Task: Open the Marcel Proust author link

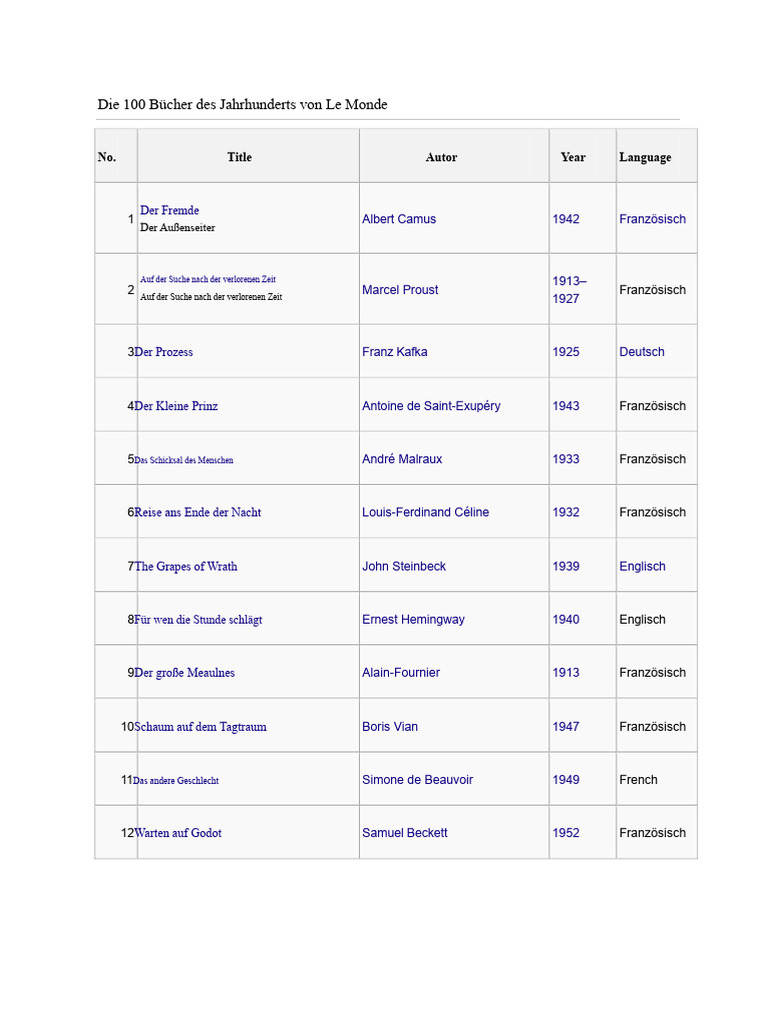Action: point(400,290)
